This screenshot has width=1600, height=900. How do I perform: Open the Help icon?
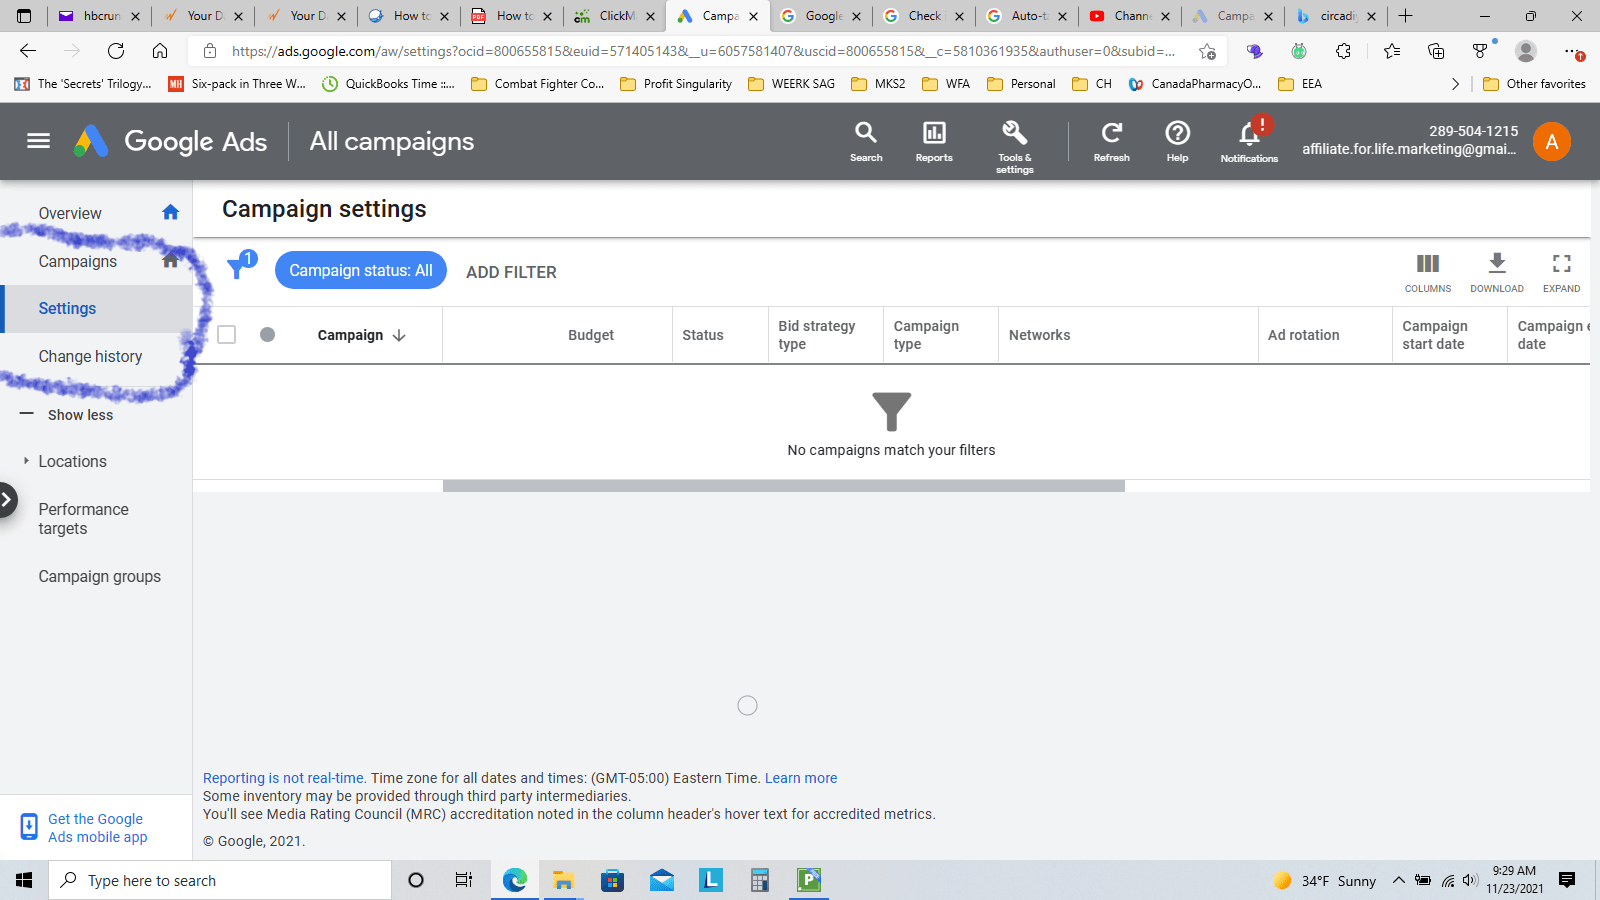(1177, 135)
